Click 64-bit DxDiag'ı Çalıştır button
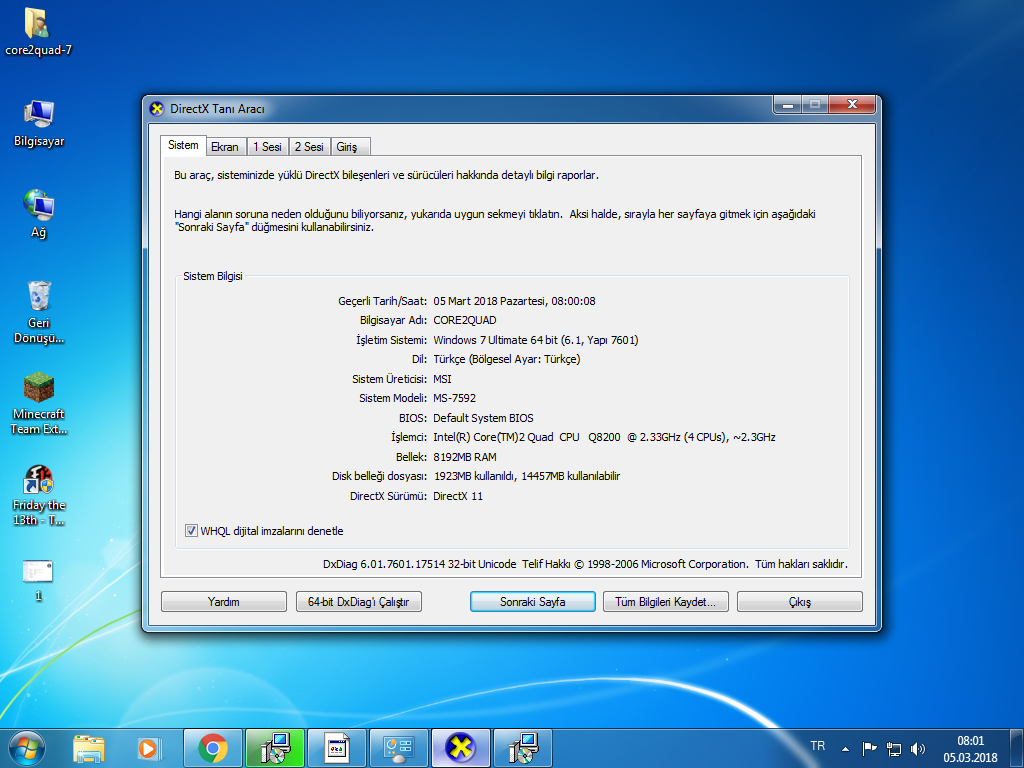Image resolution: width=1024 pixels, height=768 pixels. pyautogui.click(x=359, y=601)
